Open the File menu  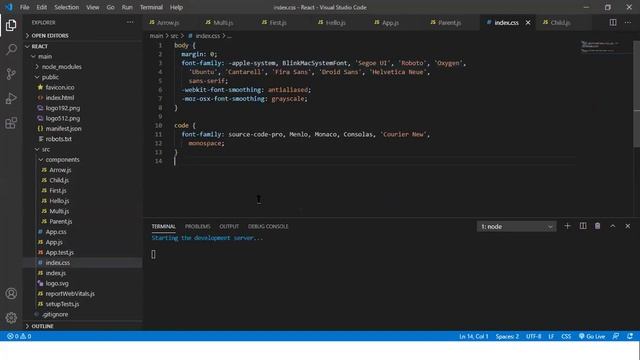(24, 7)
